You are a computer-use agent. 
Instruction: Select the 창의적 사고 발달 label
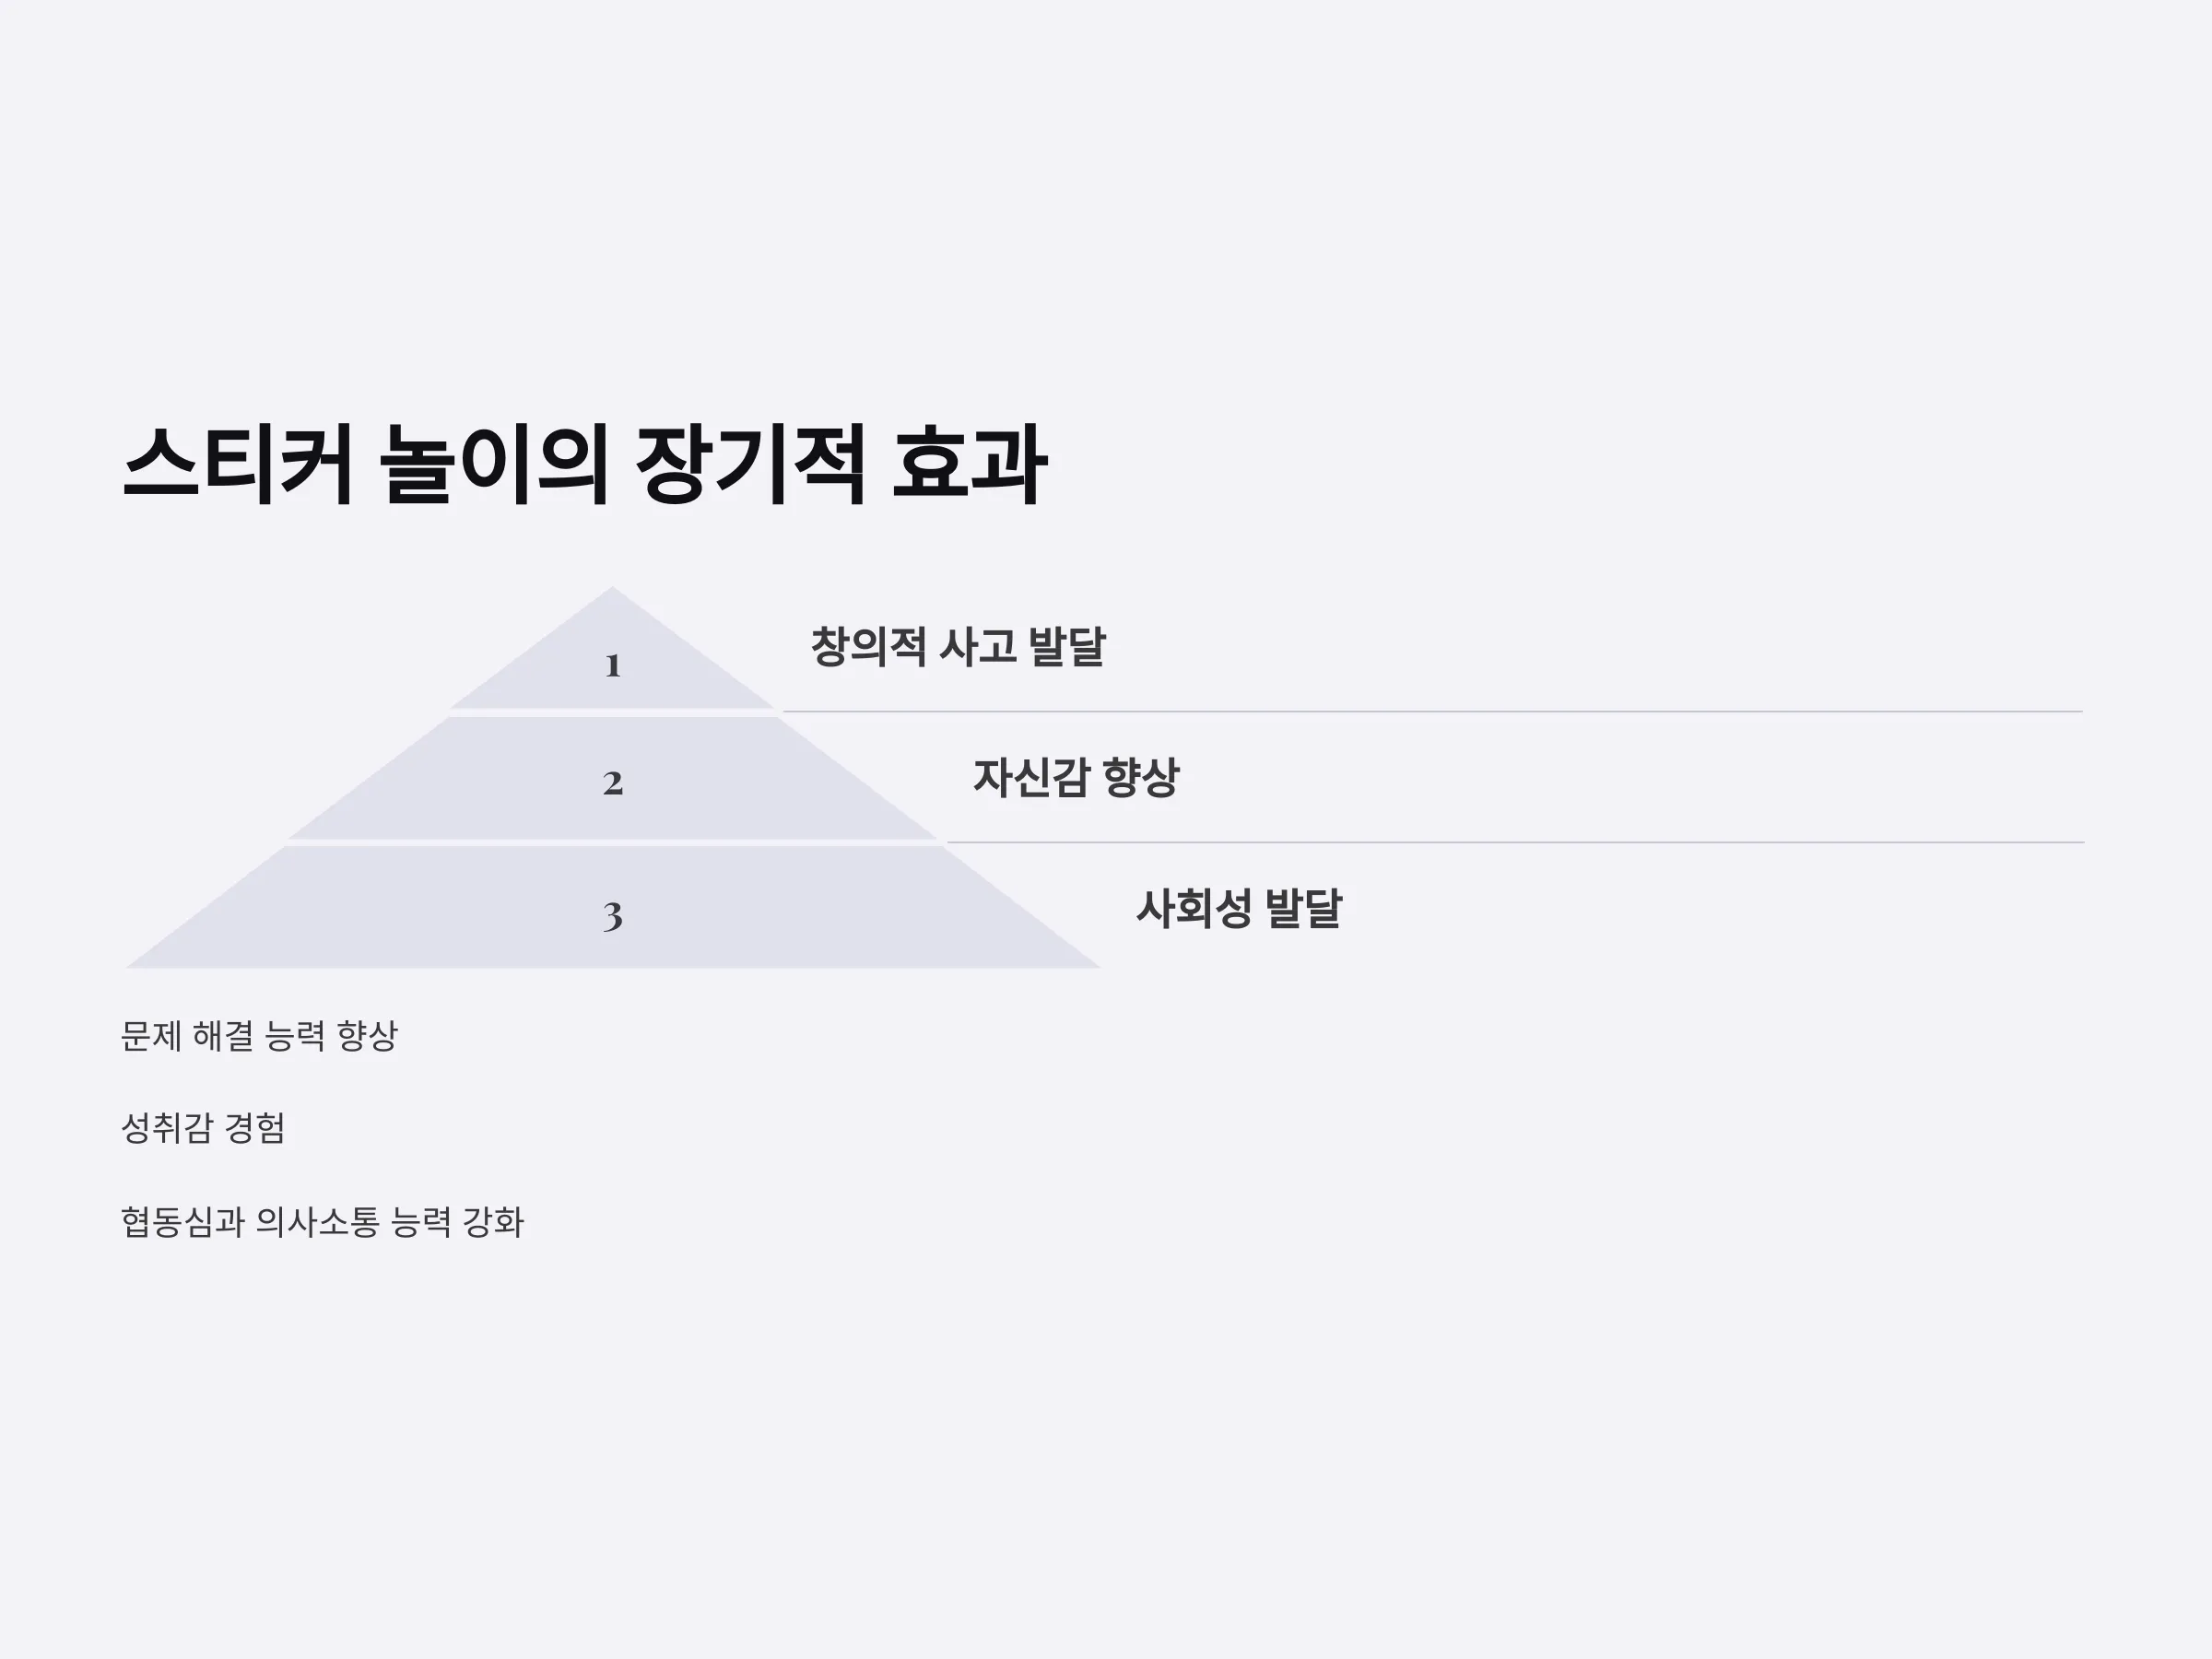point(958,646)
